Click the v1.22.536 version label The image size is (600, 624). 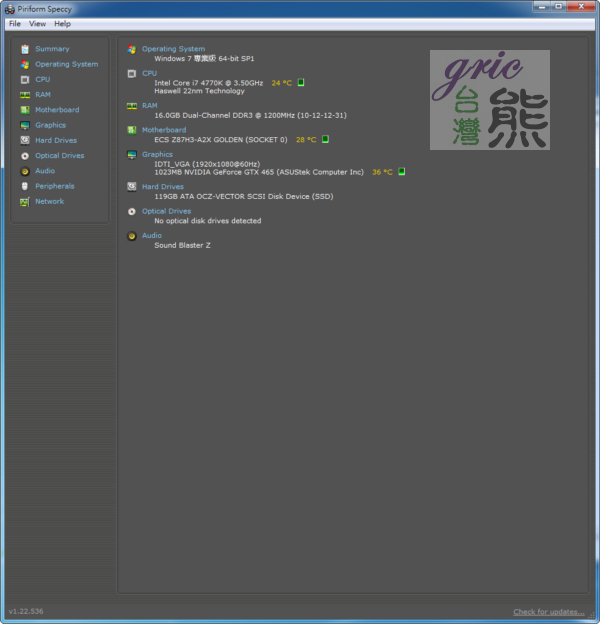point(26,611)
